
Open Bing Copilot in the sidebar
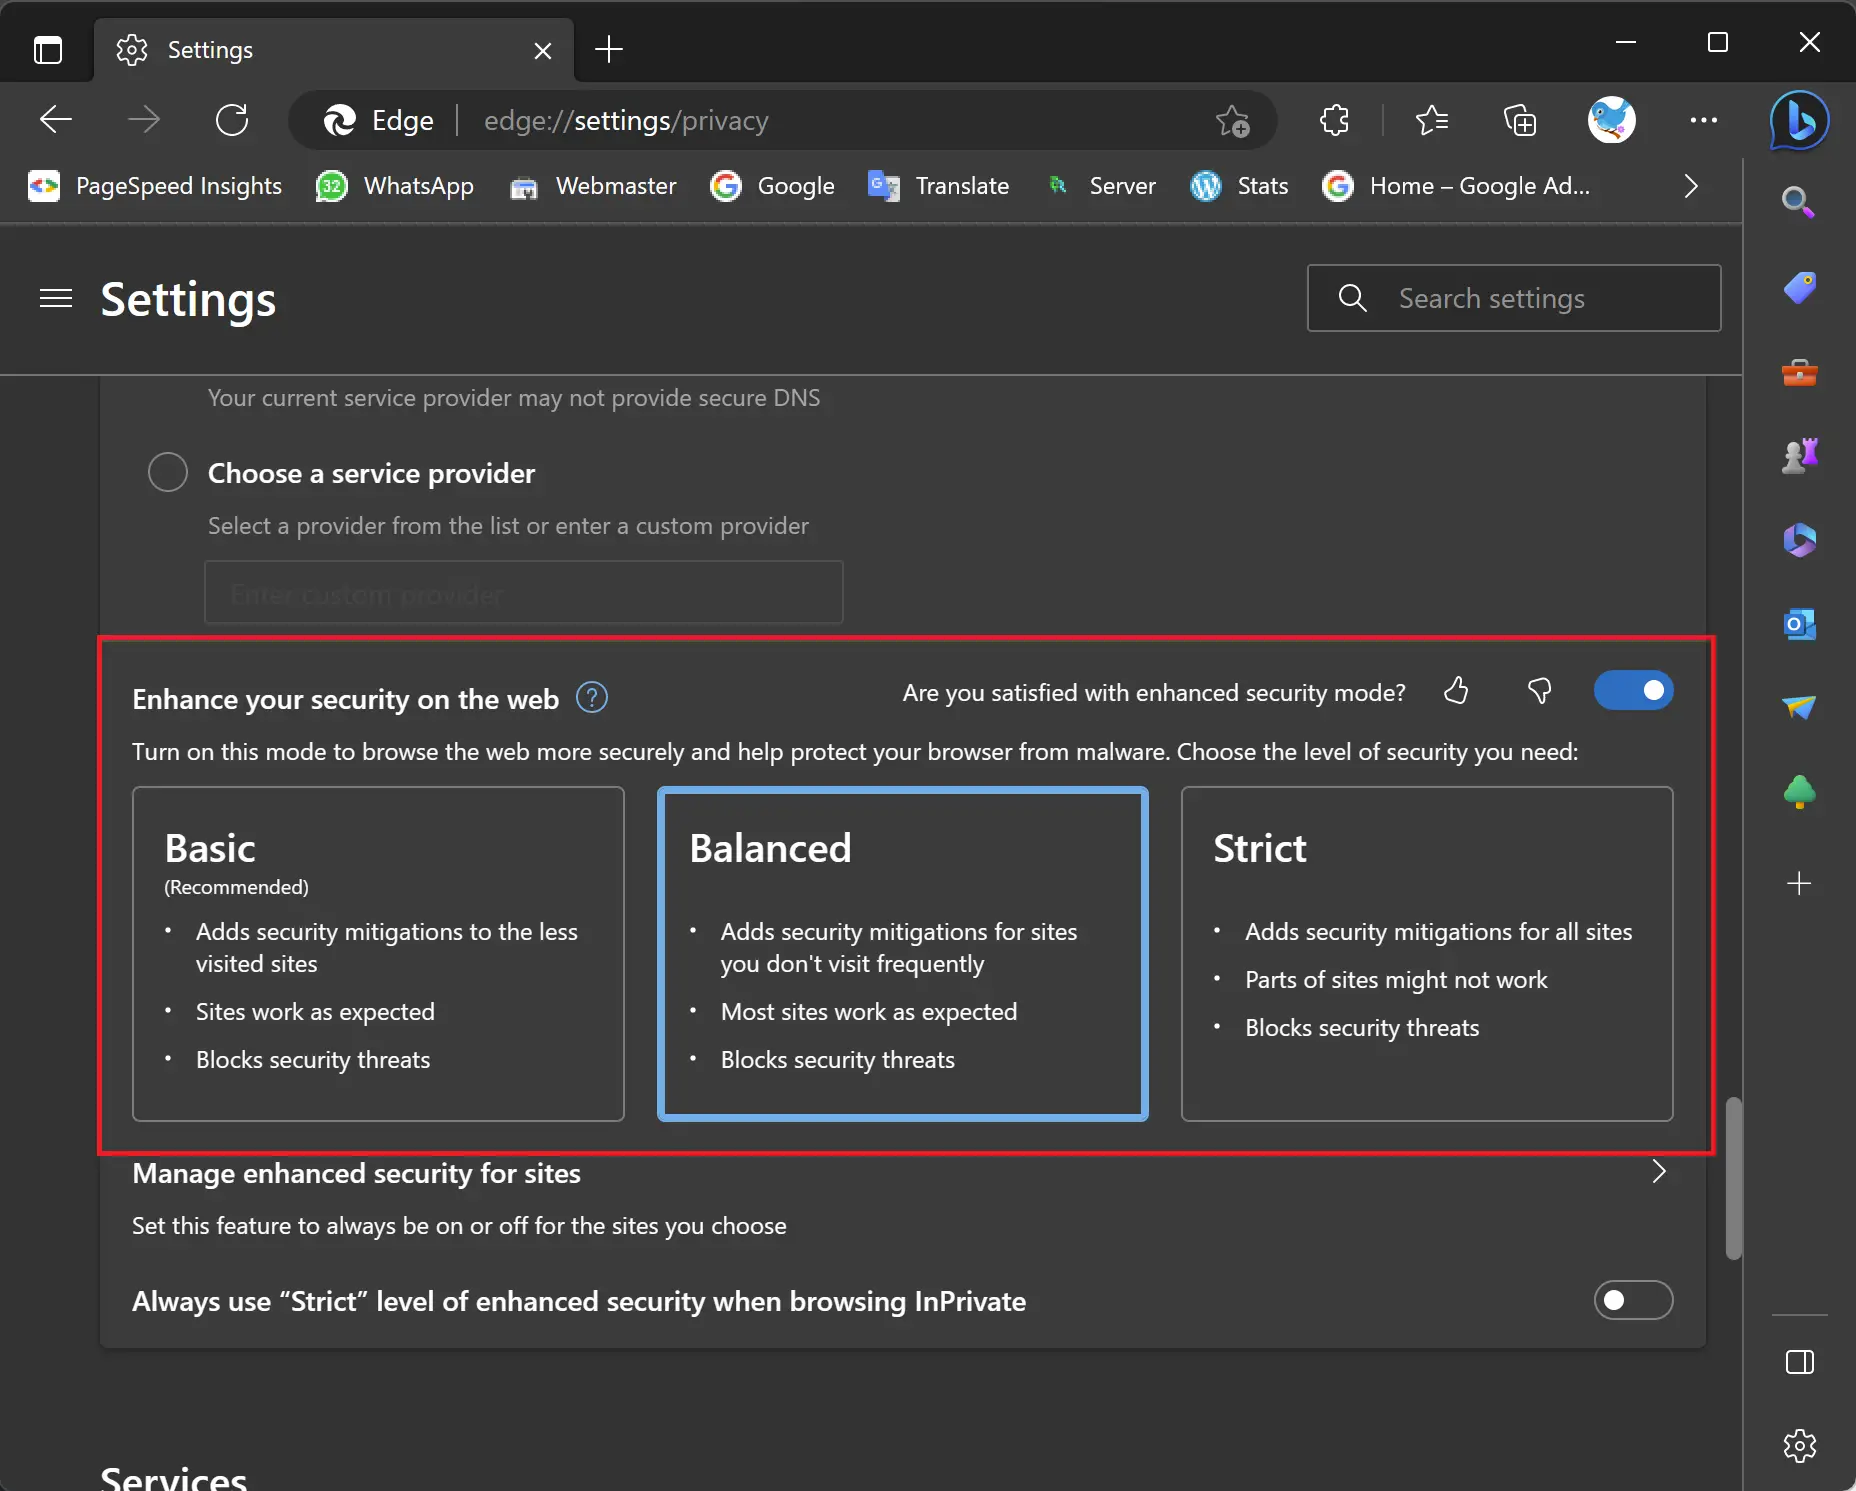tap(1800, 122)
